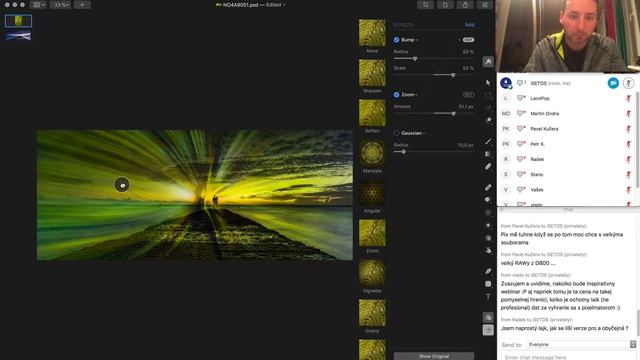The width and height of the screenshot is (640, 360).
Task: Enable the Gaussian effect checkbox
Action: click(x=396, y=133)
